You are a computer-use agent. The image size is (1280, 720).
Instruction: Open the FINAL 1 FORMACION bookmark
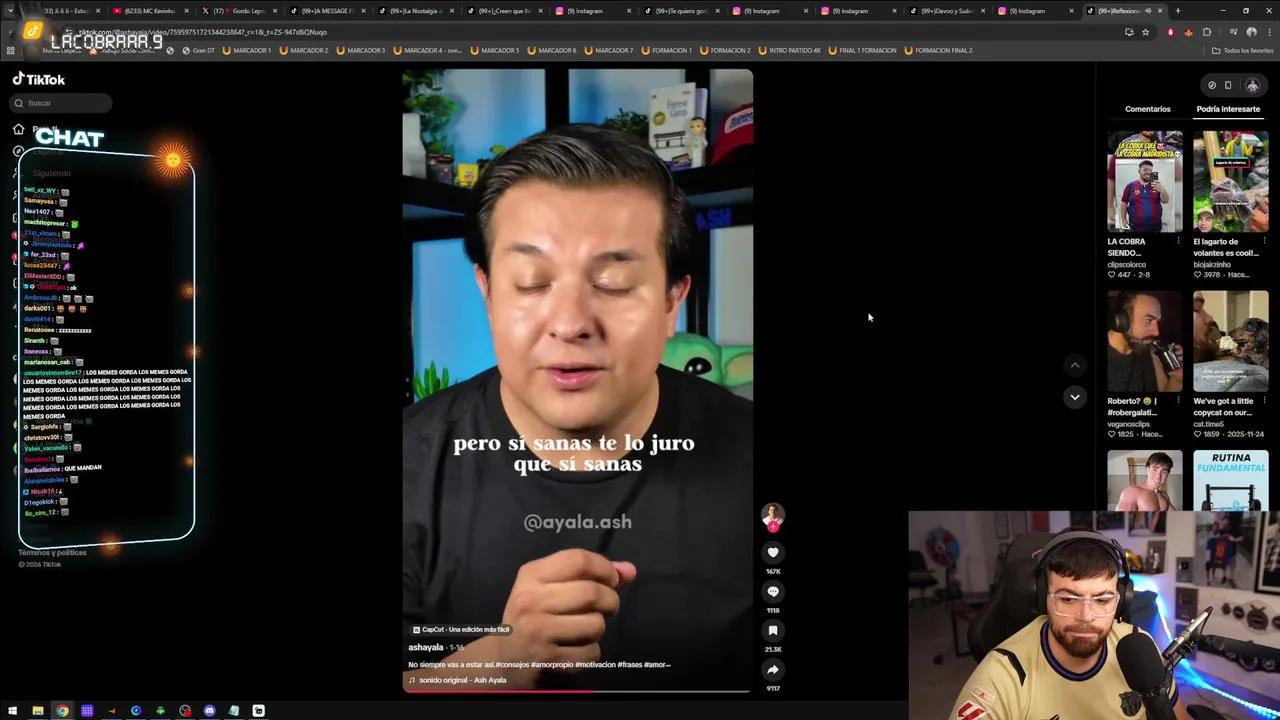[x=863, y=50]
